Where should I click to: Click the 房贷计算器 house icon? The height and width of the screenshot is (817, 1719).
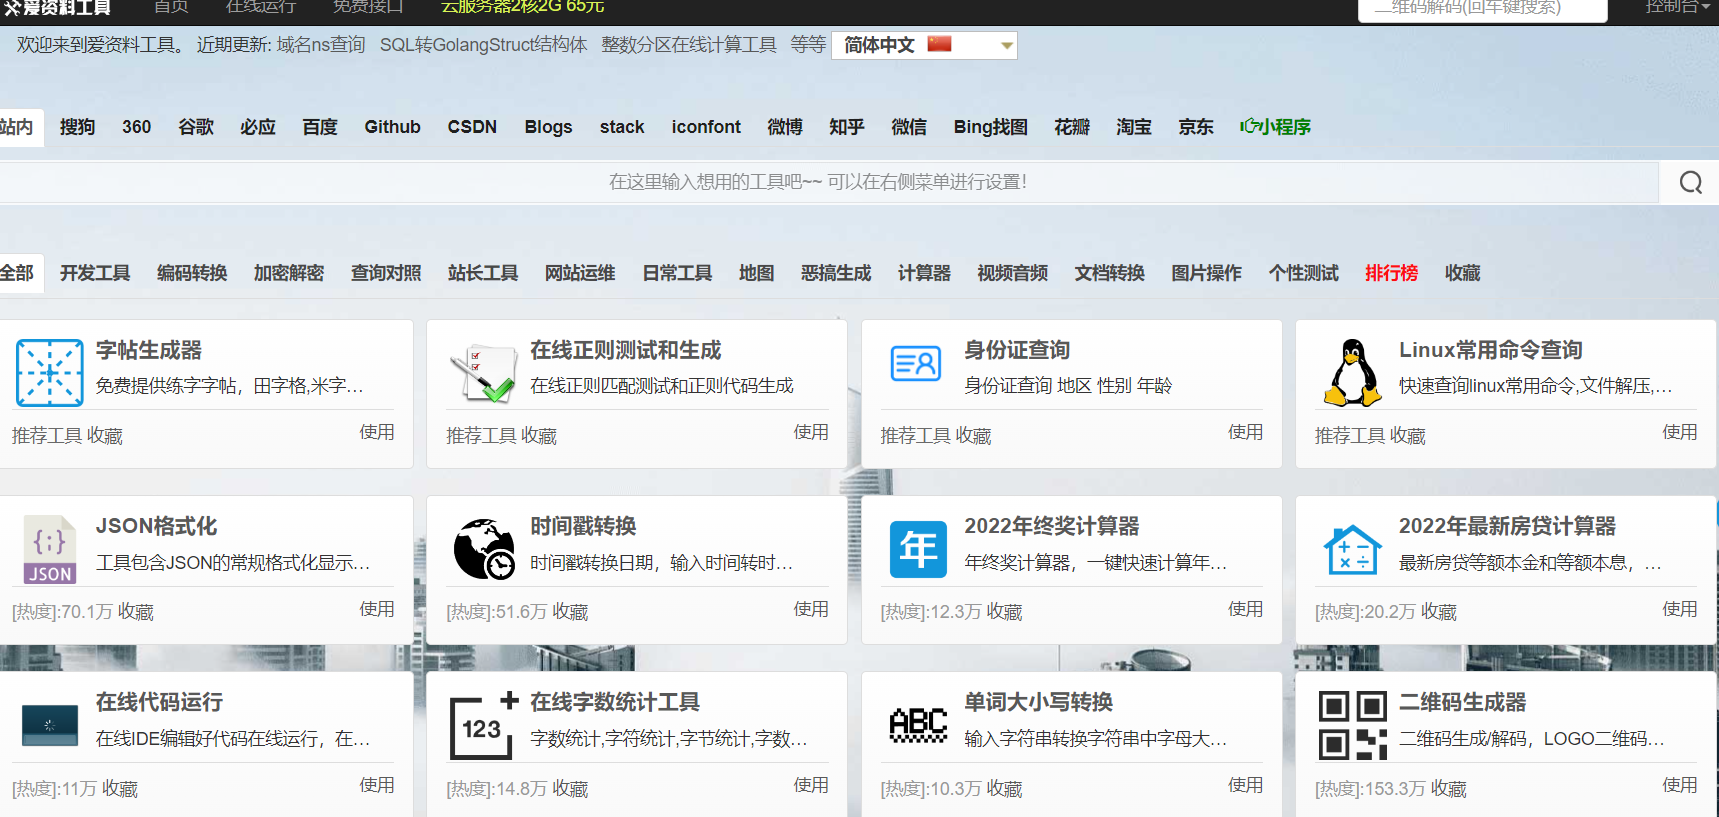pos(1352,549)
